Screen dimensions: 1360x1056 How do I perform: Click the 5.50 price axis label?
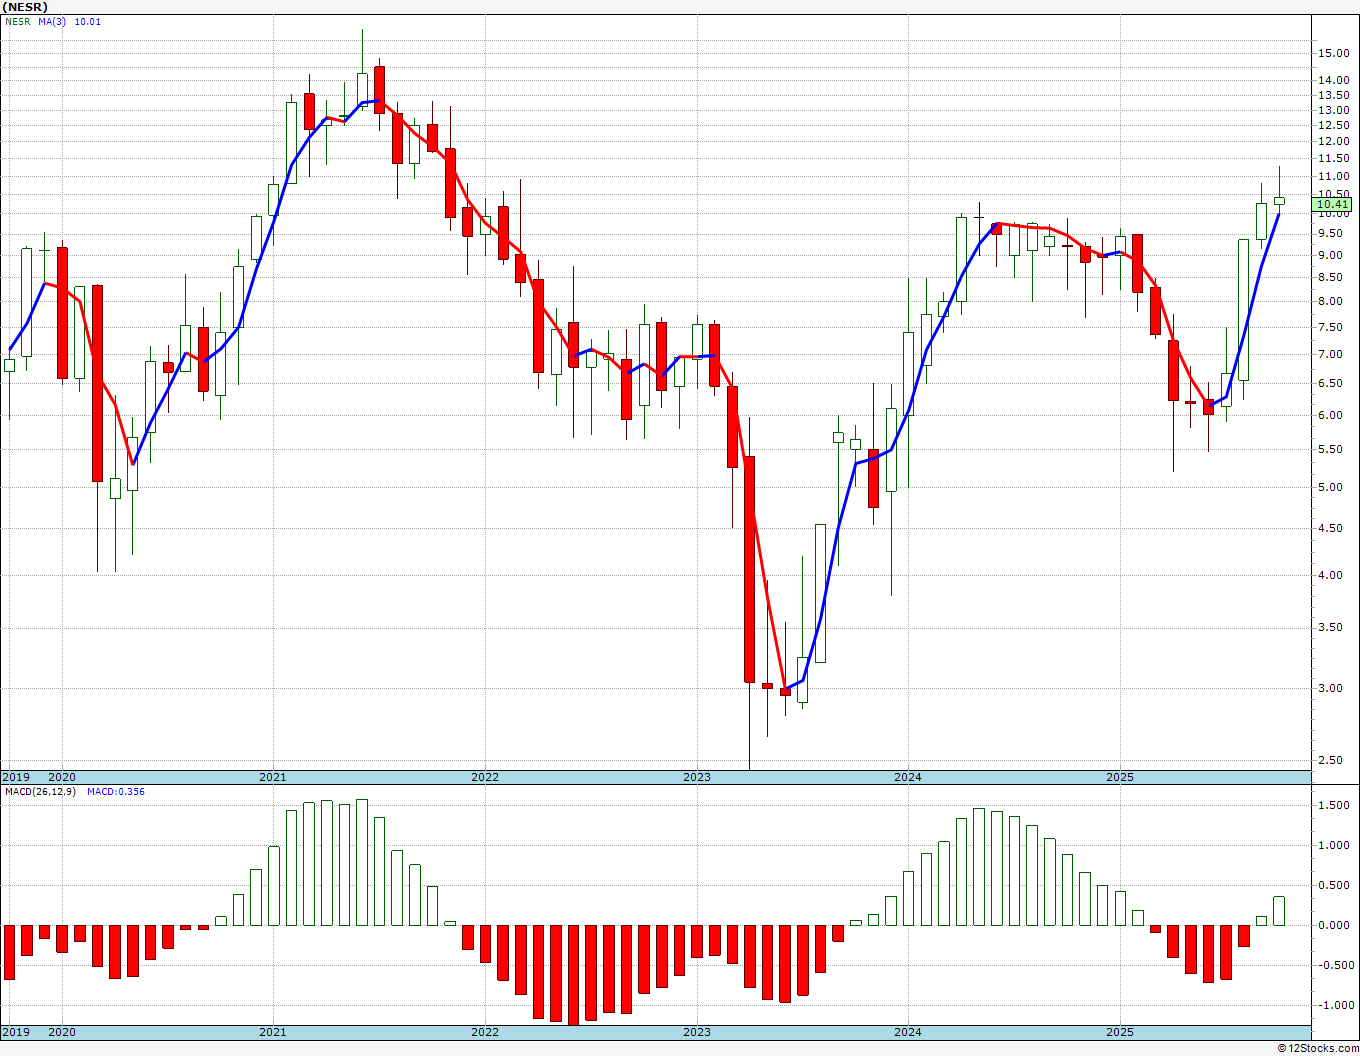coord(1329,450)
